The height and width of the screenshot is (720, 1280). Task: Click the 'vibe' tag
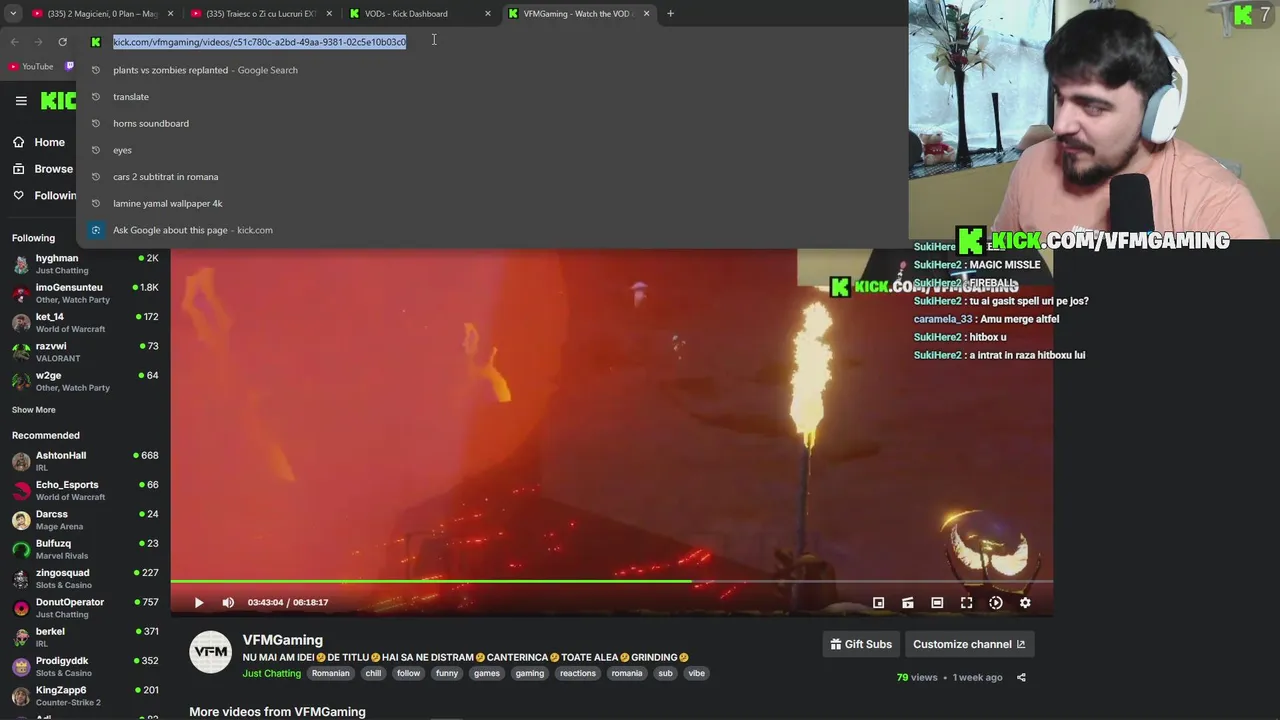pos(697,674)
